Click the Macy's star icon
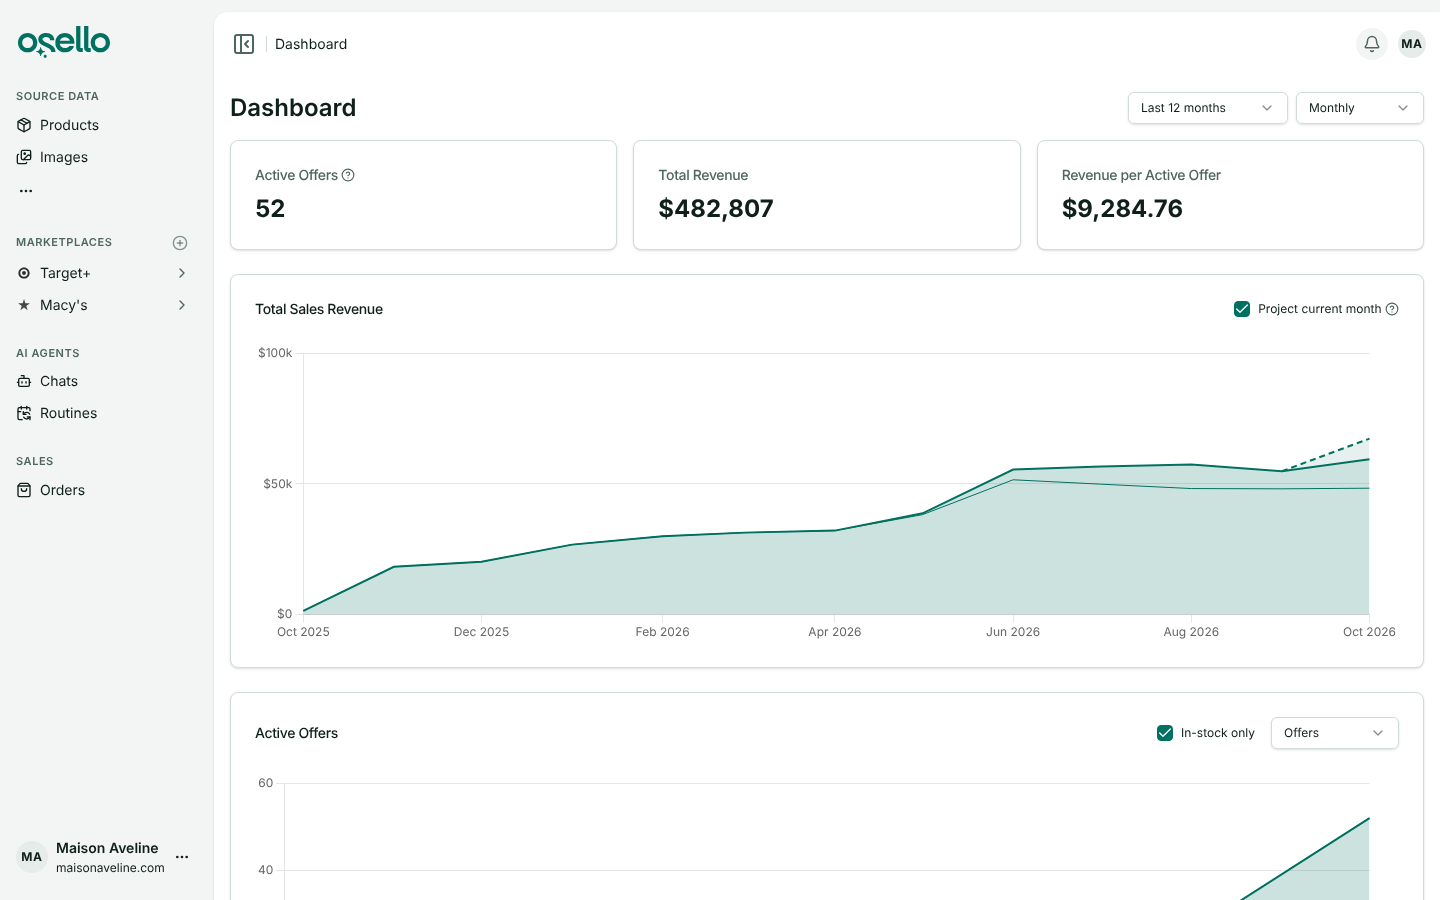Screen dimensions: 1440x900 24,305
